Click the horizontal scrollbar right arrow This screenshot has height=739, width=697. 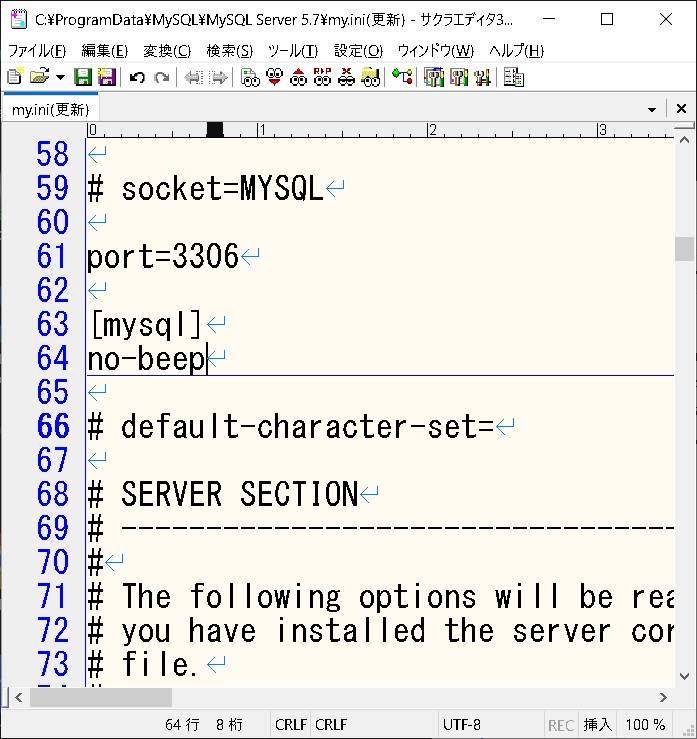pyautogui.click(x=664, y=697)
